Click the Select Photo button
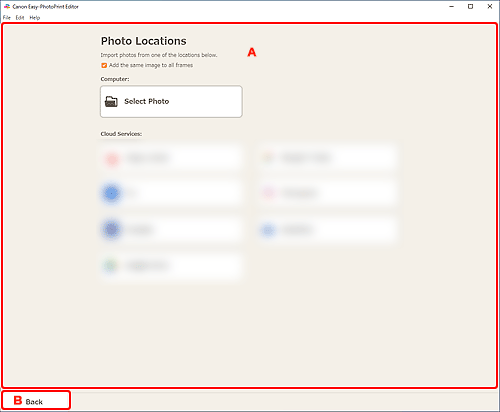Image resolution: width=500 pixels, height=412 pixels. pos(171,101)
